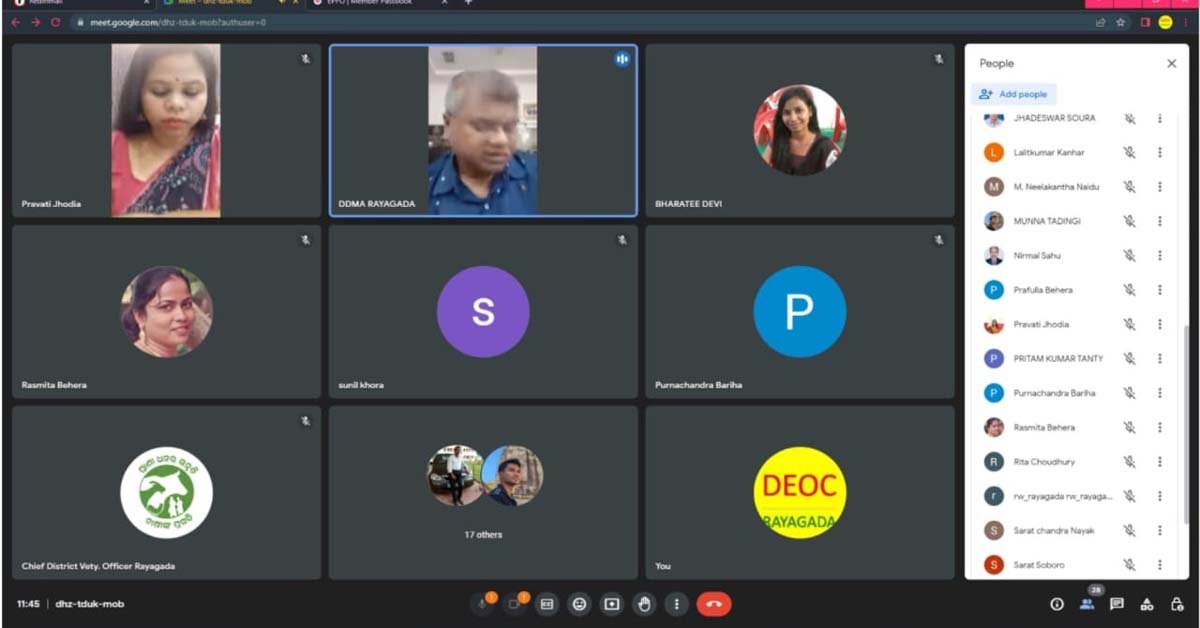Click the '17 others' participant tile
This screenshot has width=1200, height=628.
483,492
